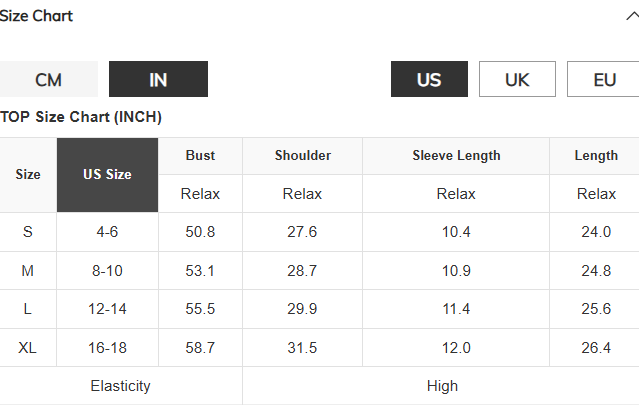Viewport: 639px width, 415px height.
Task: Click the TOP Size Chart (INCH) title
Action: point(81,117)
